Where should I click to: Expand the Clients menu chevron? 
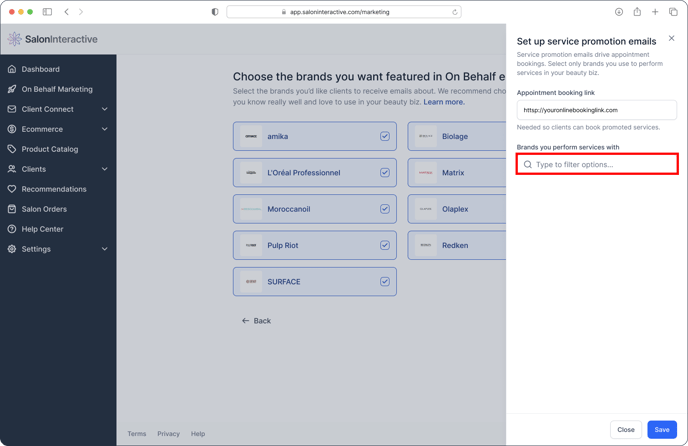104,169
